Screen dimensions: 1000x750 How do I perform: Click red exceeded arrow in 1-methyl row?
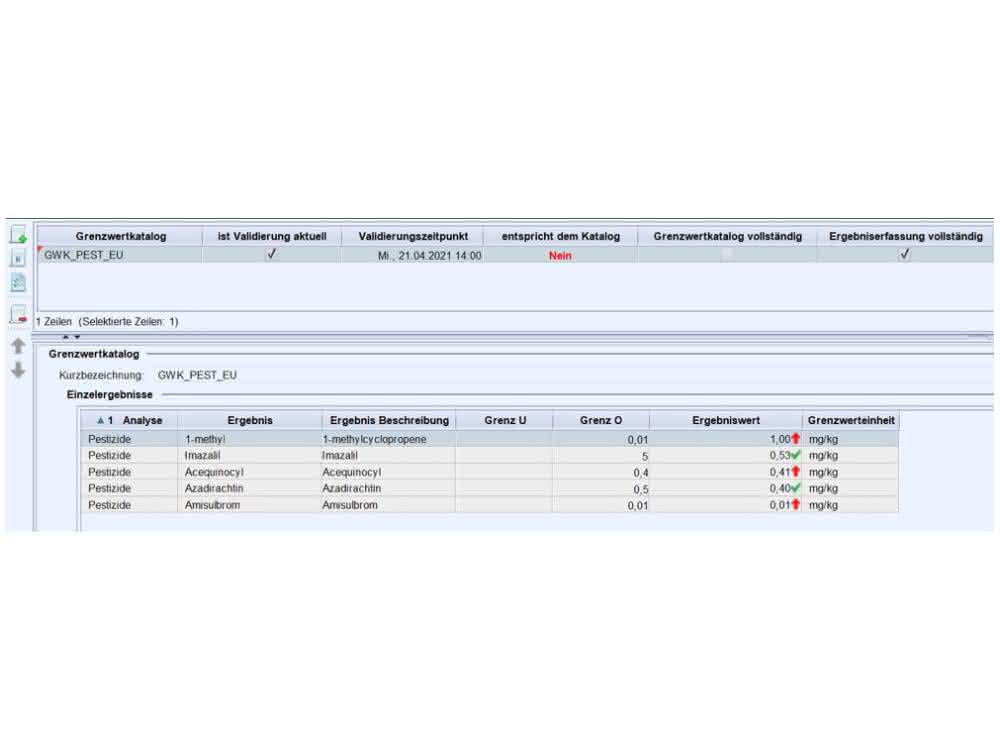click(x=795, y=439)
